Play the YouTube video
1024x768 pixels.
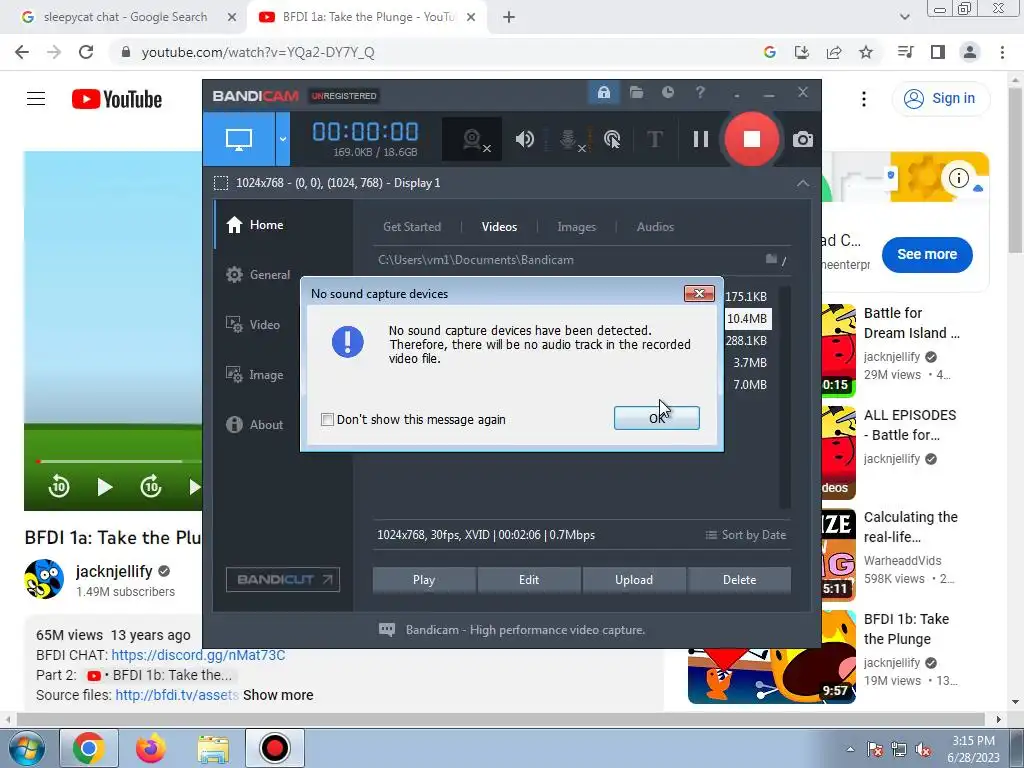point(104,487)
